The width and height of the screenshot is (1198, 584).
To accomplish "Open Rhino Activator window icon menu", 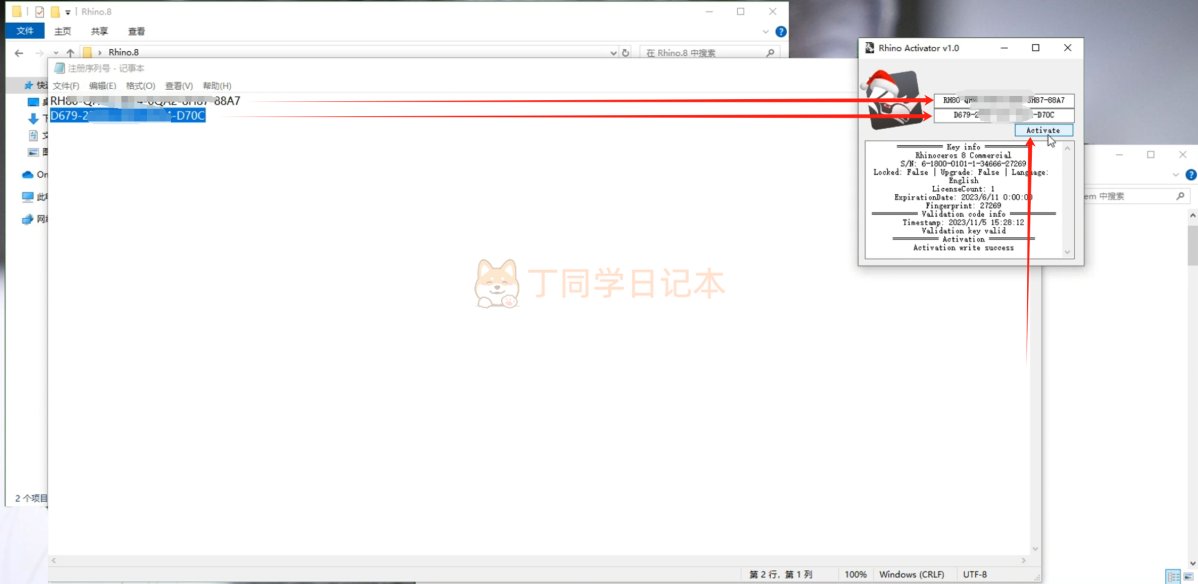I will [x=869, y=48].
